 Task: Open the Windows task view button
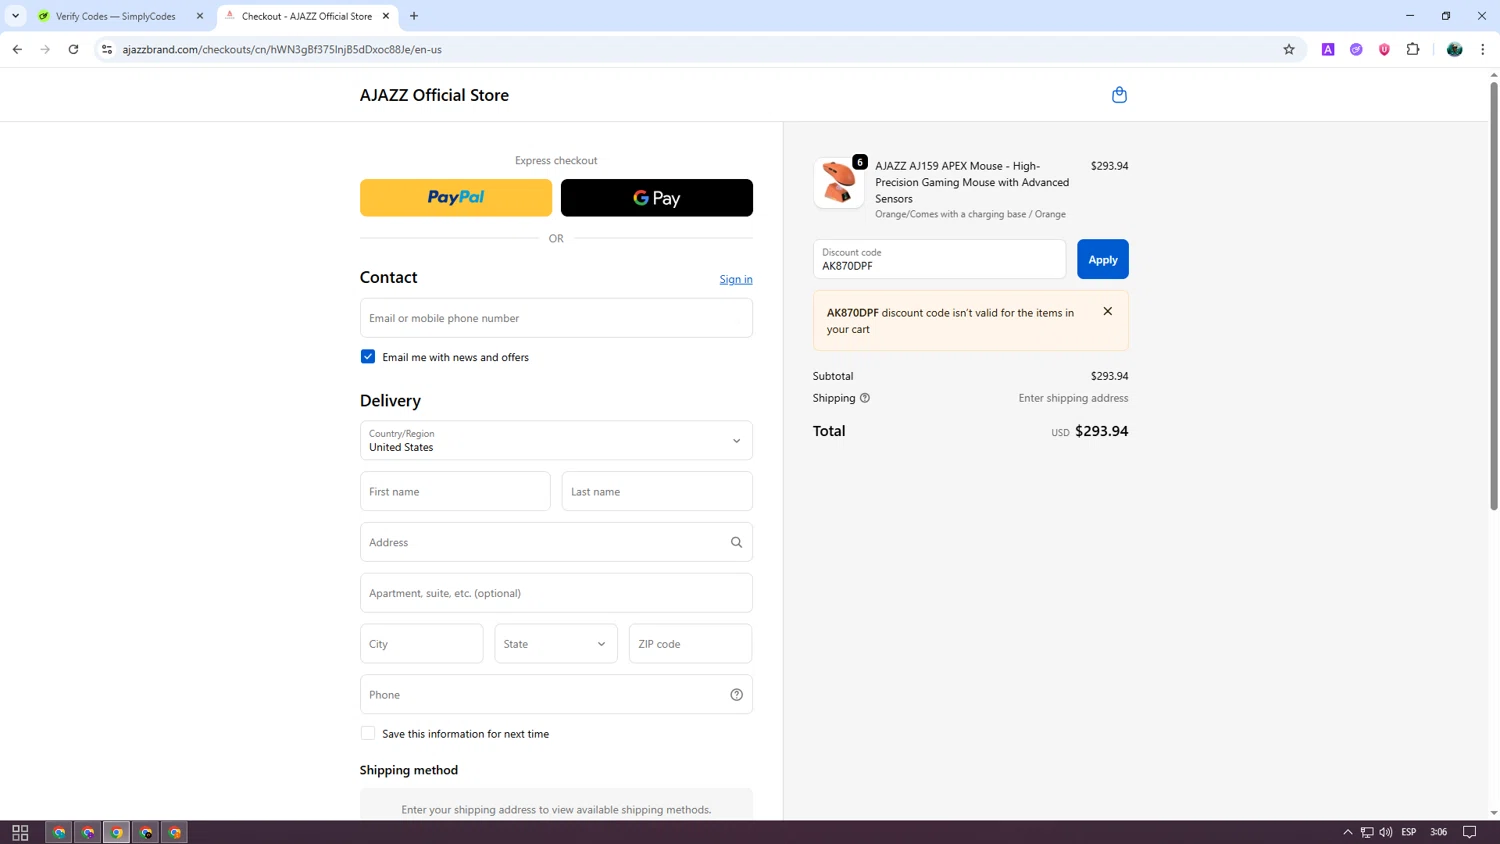click(x=20, y=832)
